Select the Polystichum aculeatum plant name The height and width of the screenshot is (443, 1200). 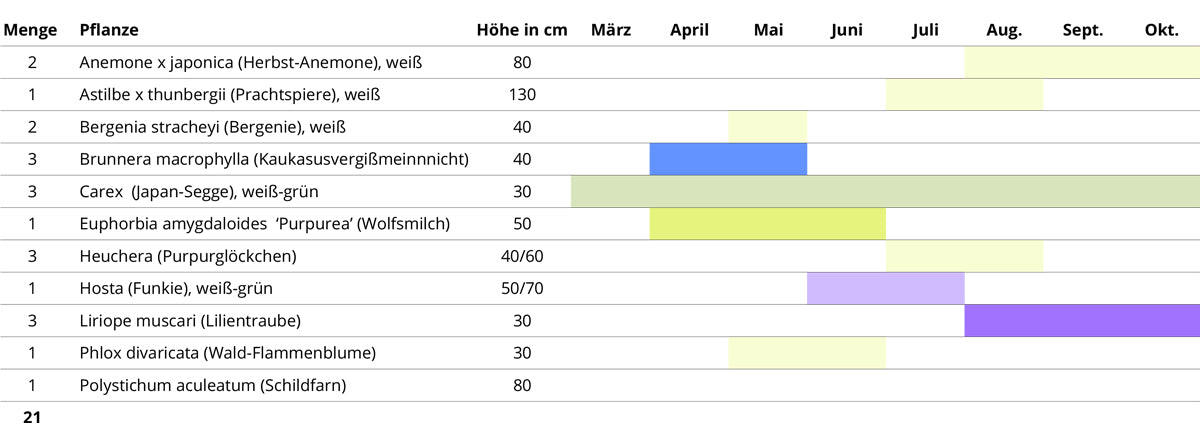coord(227,385)
